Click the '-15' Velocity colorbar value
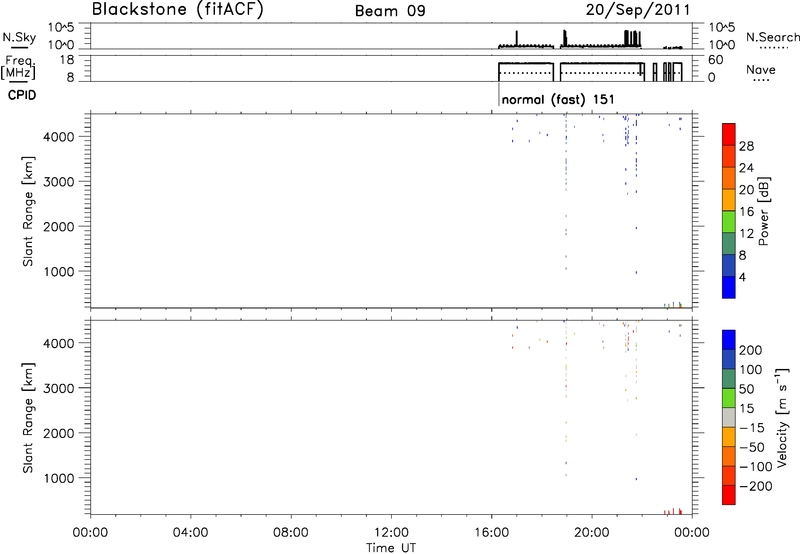 (752, 427)
